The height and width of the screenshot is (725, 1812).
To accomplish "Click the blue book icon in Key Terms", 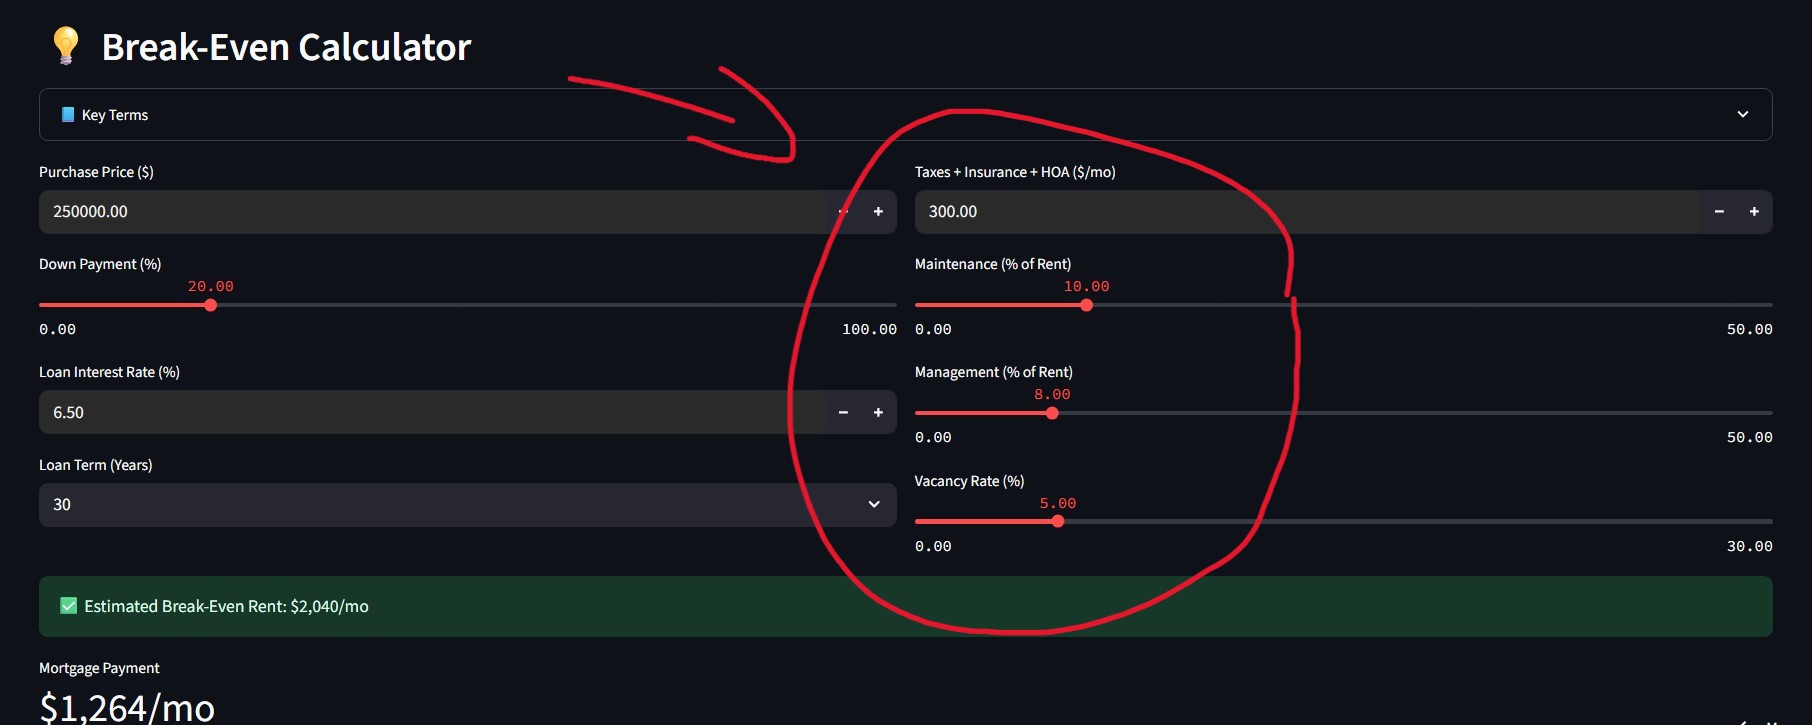I will tap(68, 115).
